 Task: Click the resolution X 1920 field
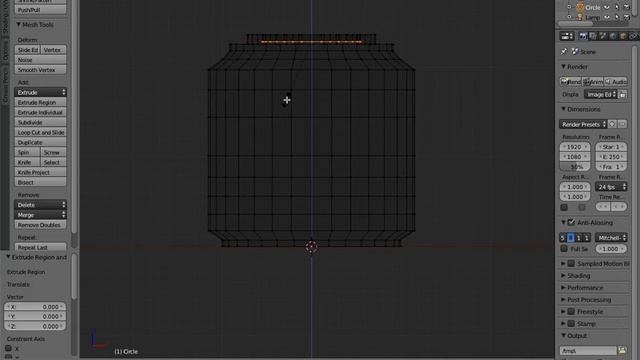coord(575,147)
